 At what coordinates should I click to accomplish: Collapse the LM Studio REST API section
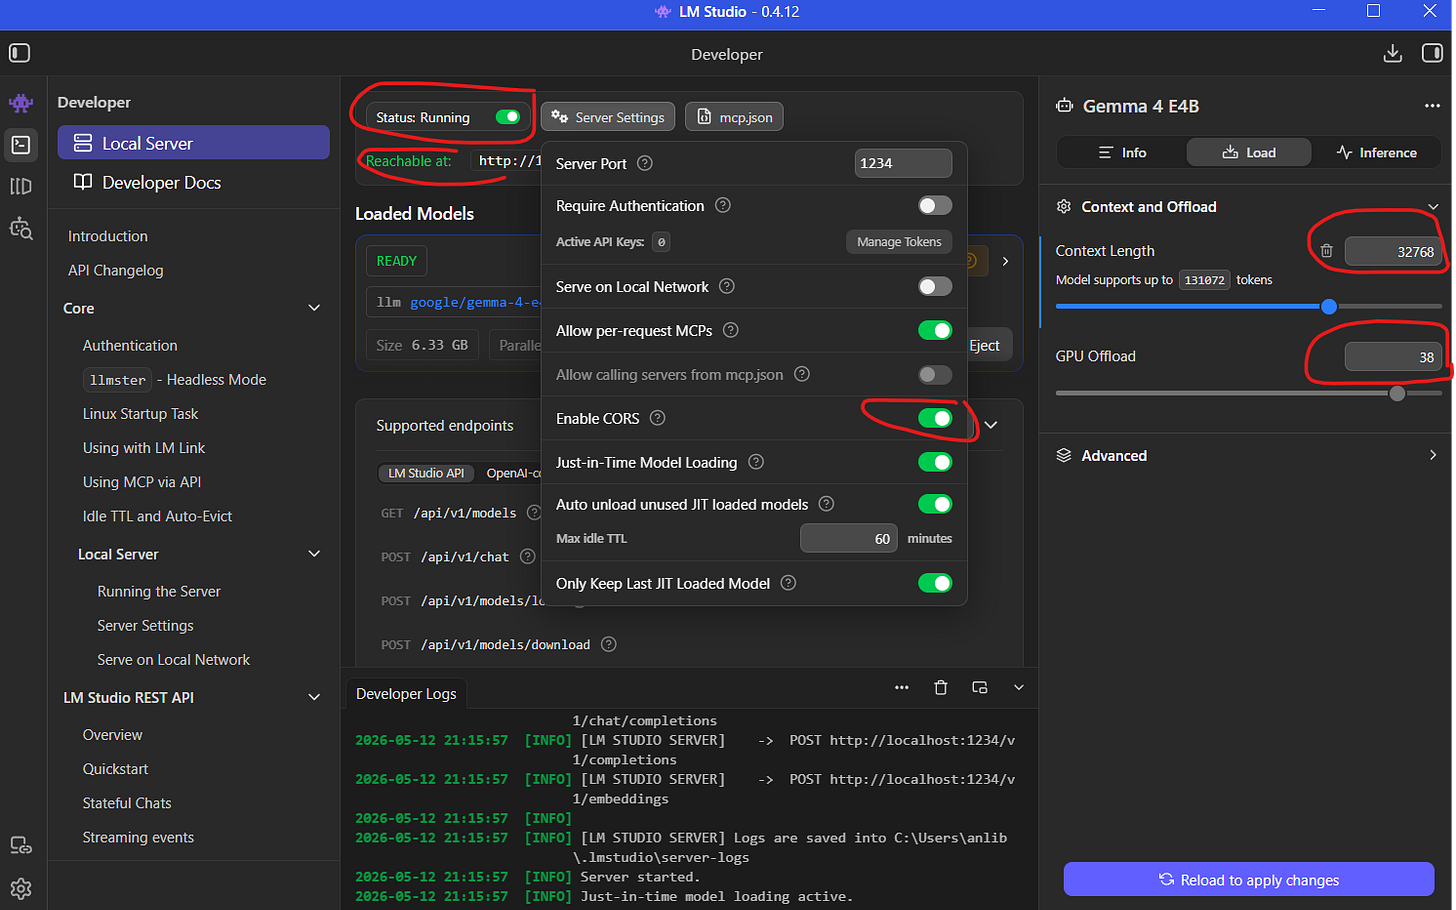pos(314,697)
